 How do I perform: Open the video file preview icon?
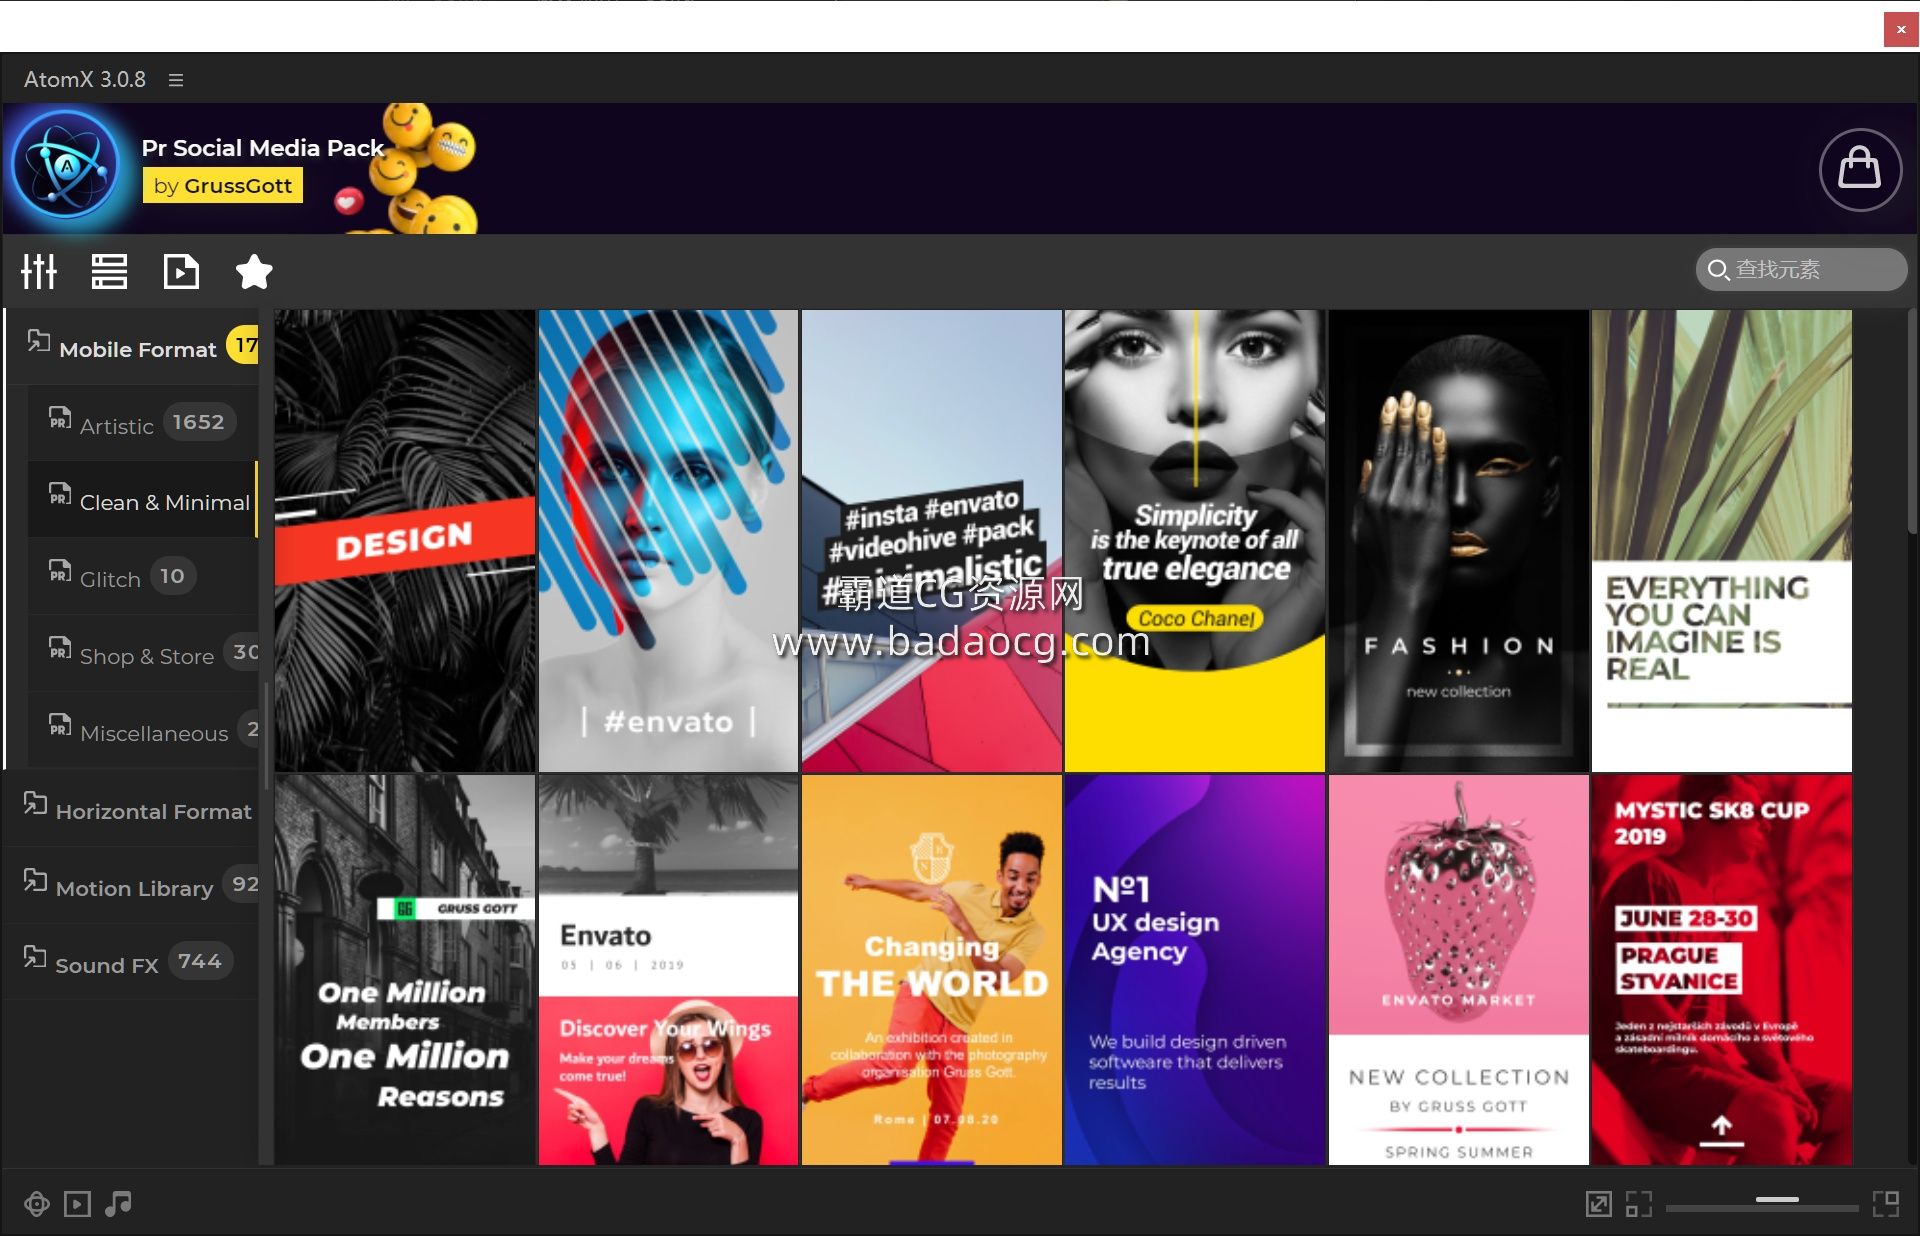[x=181, y=271]
